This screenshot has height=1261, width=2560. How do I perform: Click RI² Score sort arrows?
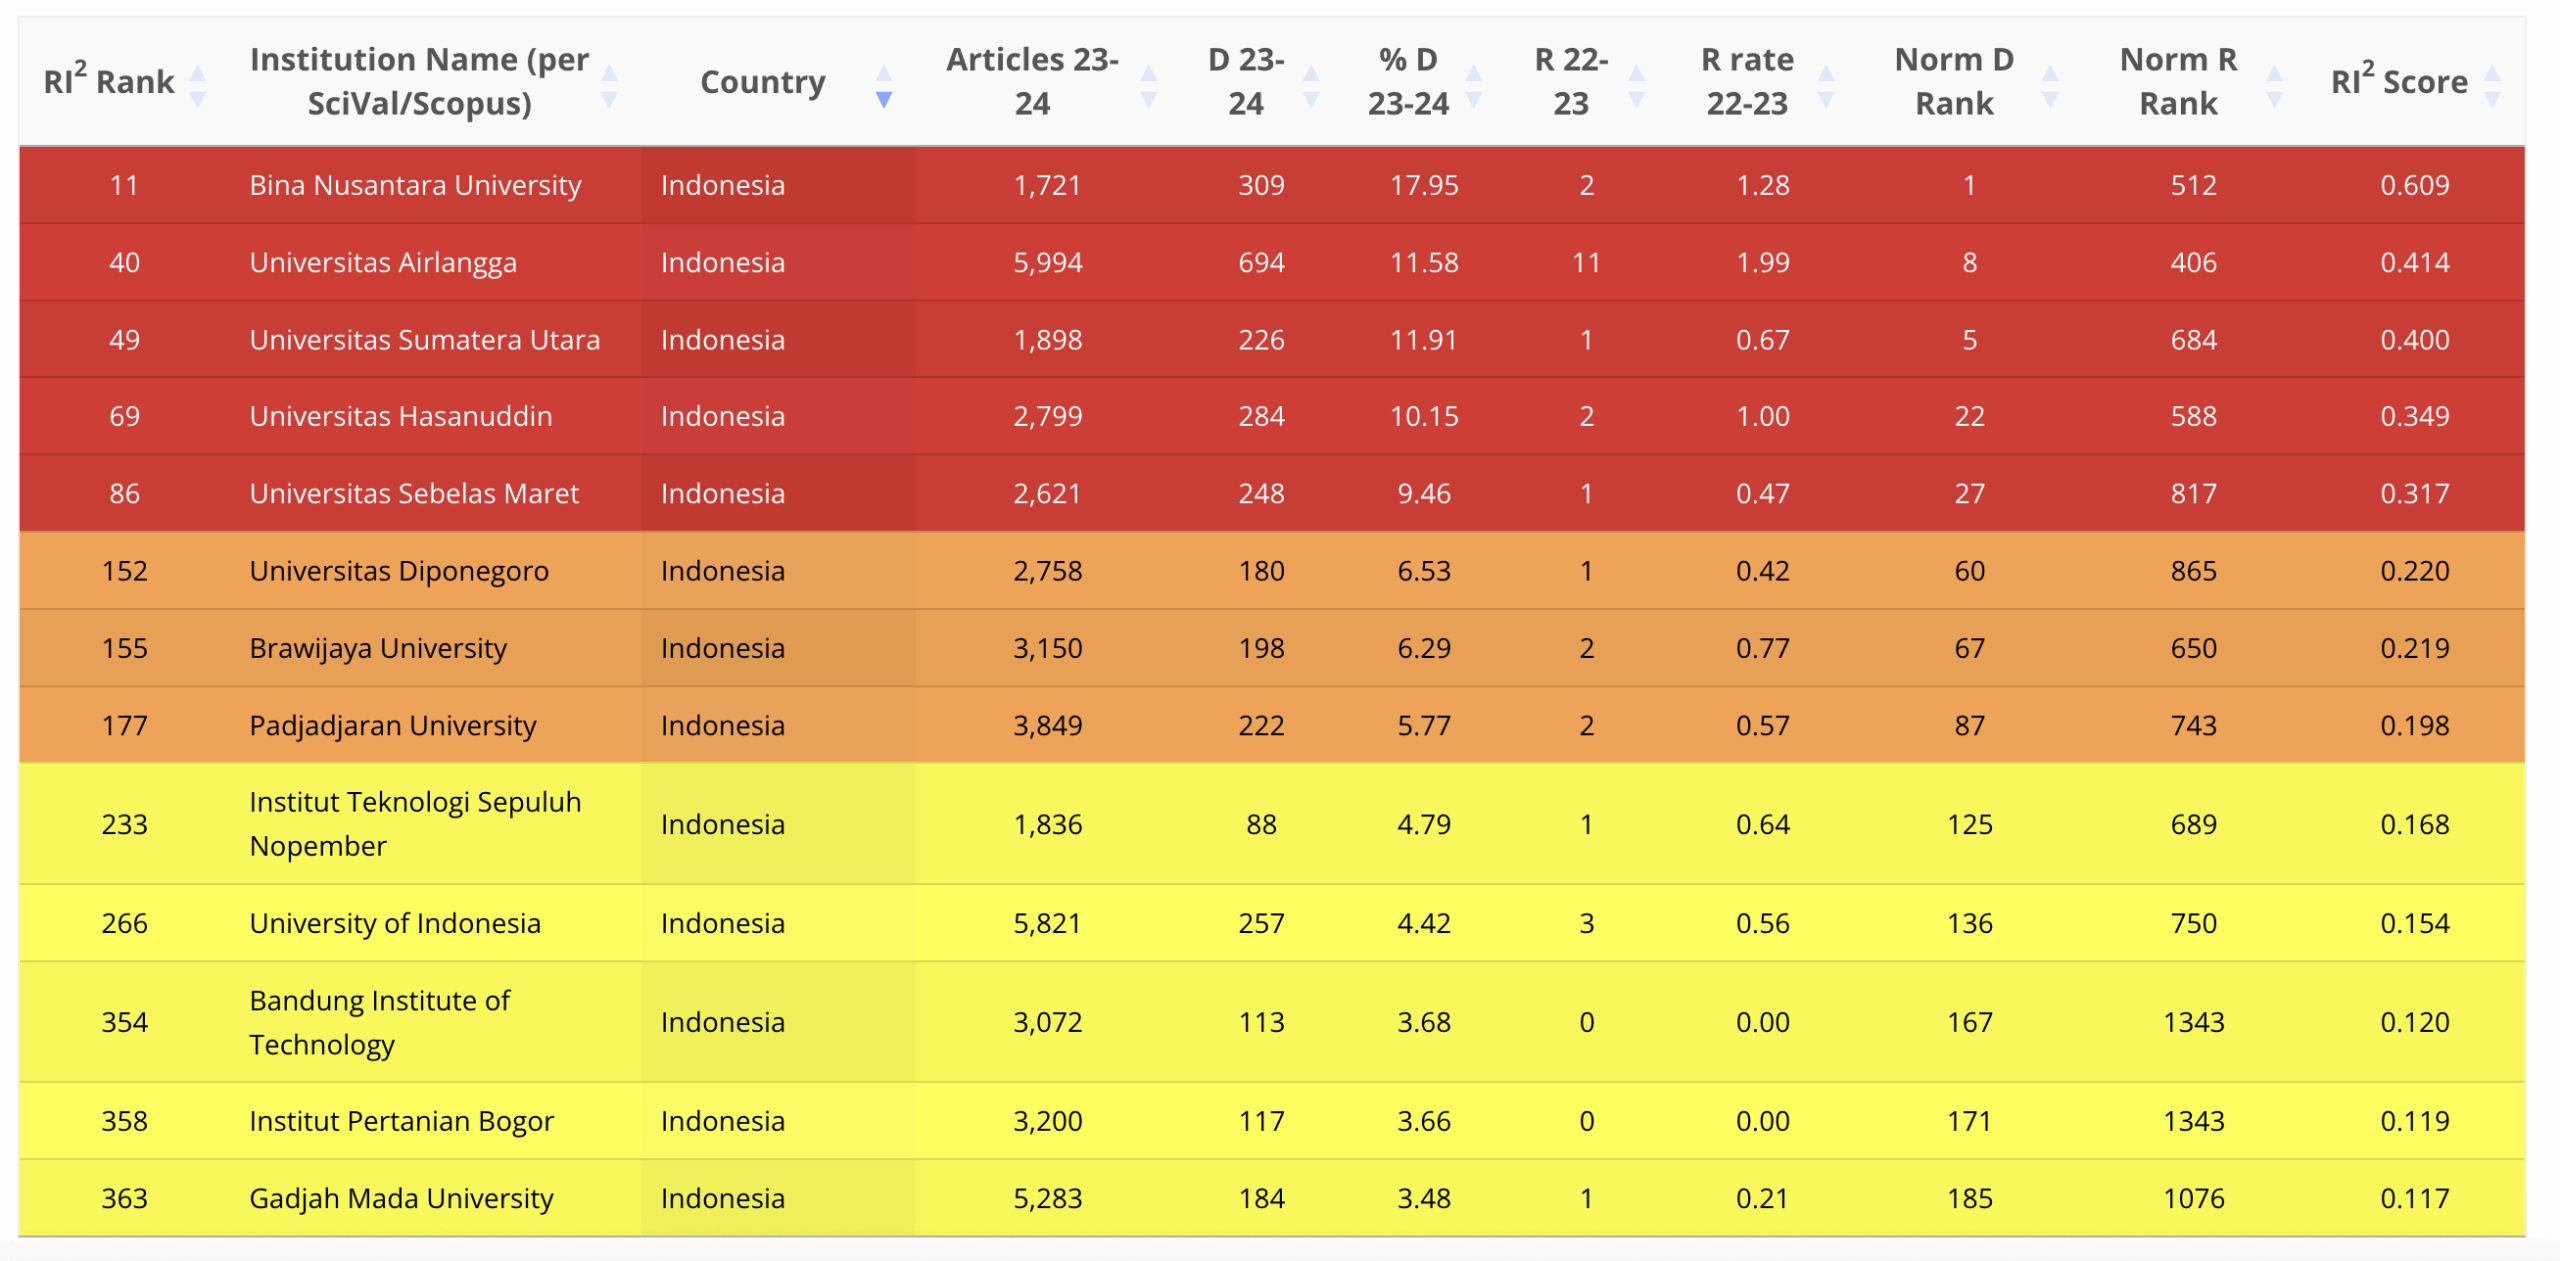pyautogui.click(x=2492, y=86)
